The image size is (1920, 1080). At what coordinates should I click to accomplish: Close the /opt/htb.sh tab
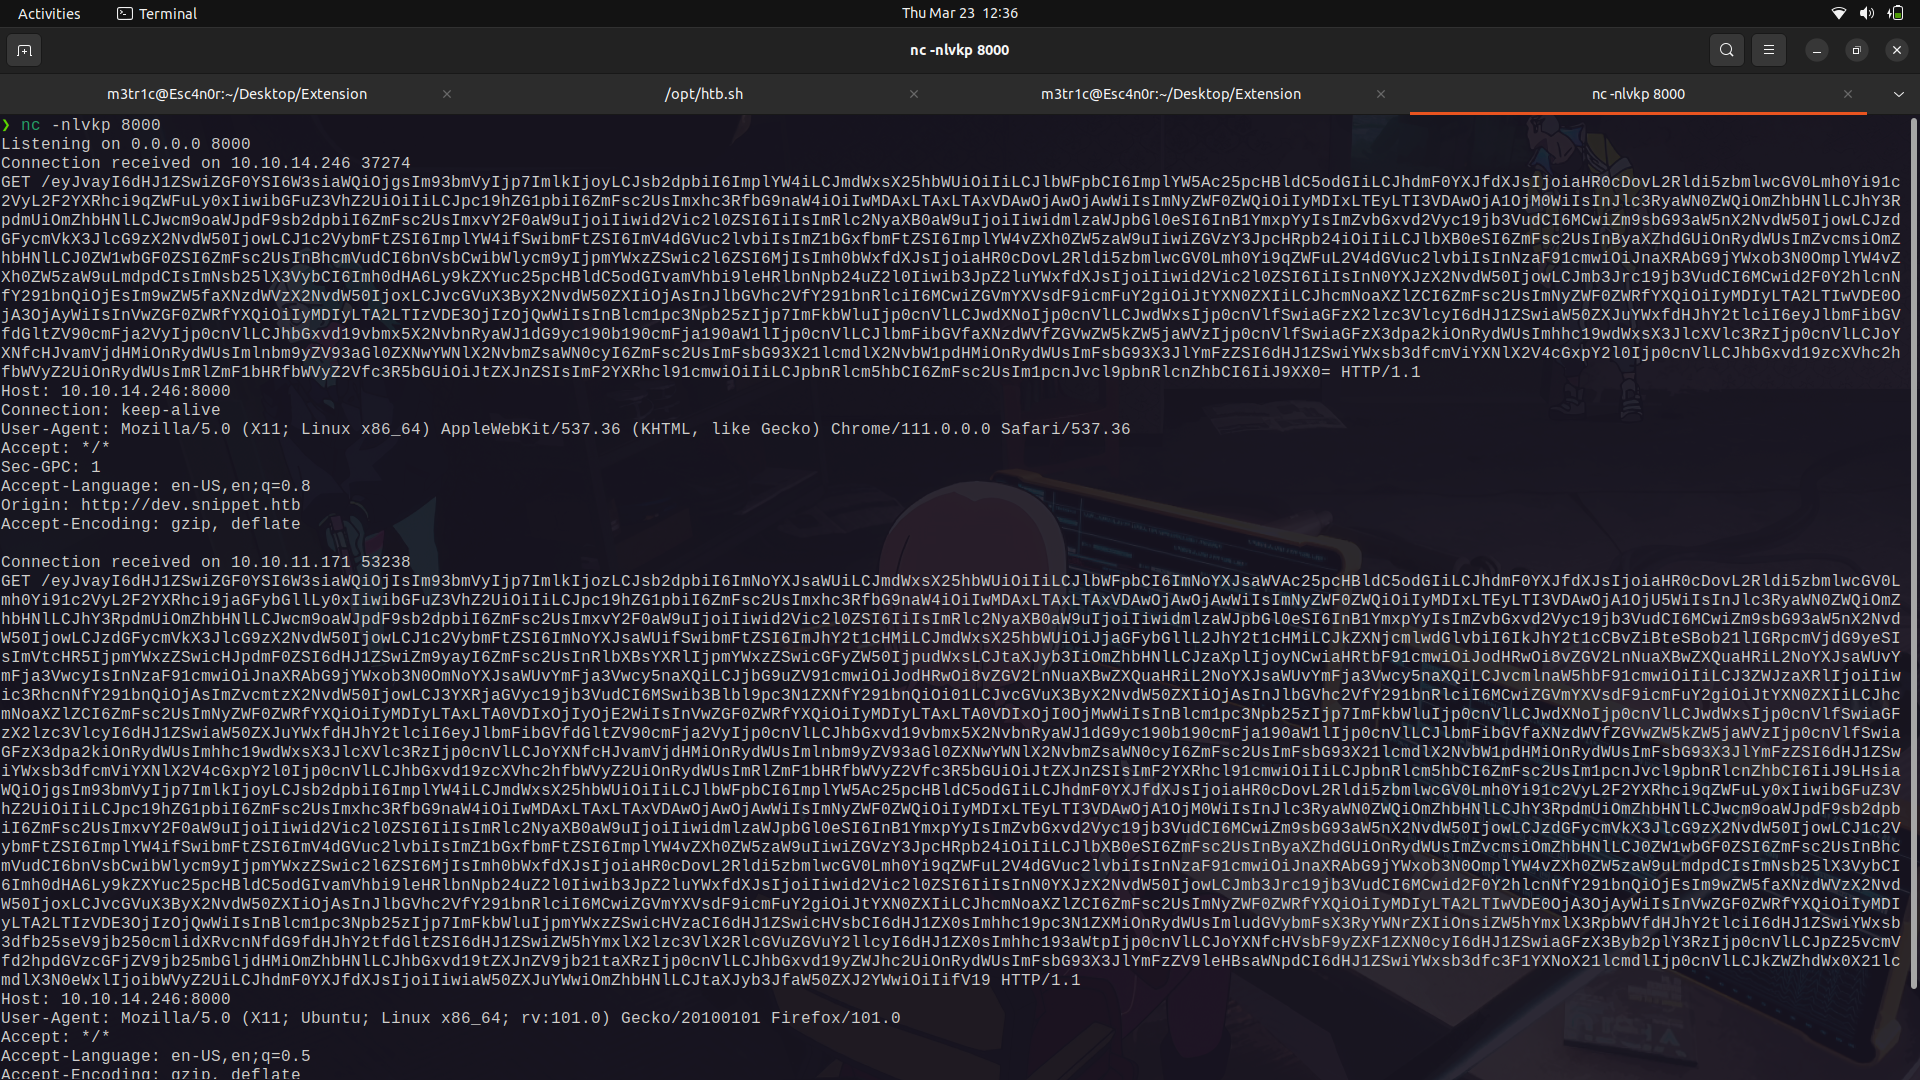(x=913, y=94)
